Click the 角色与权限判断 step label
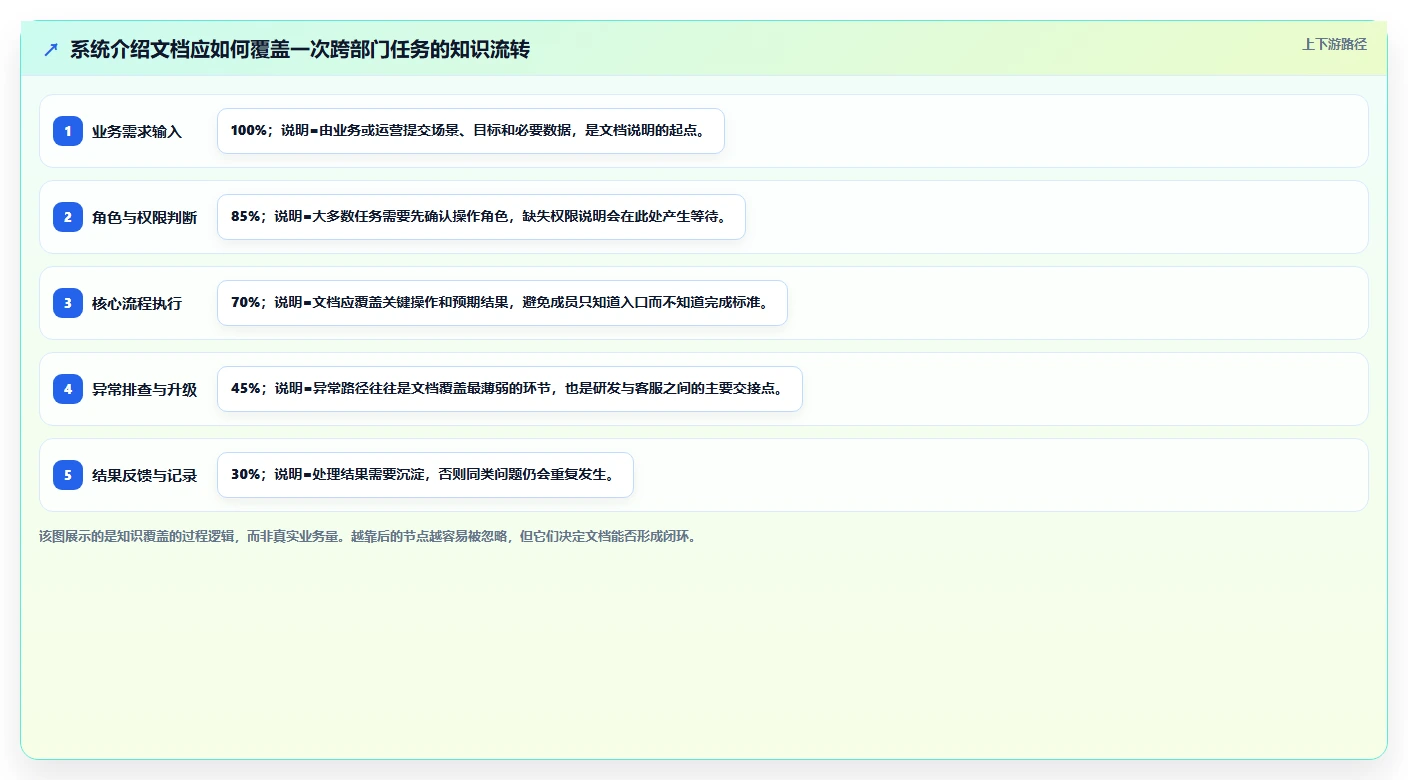Image resolution: width=1408 pixels, height=780 pixels. point(144,217)
